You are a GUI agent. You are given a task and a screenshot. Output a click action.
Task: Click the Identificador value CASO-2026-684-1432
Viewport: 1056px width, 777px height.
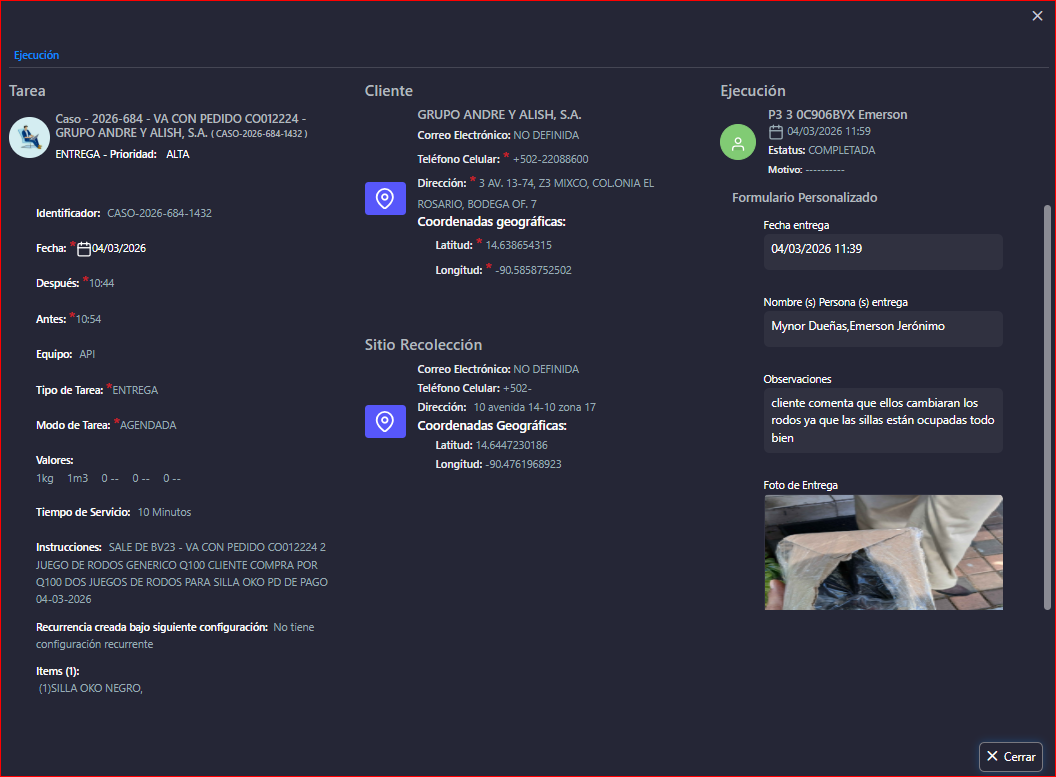click(x=159, y=213)
